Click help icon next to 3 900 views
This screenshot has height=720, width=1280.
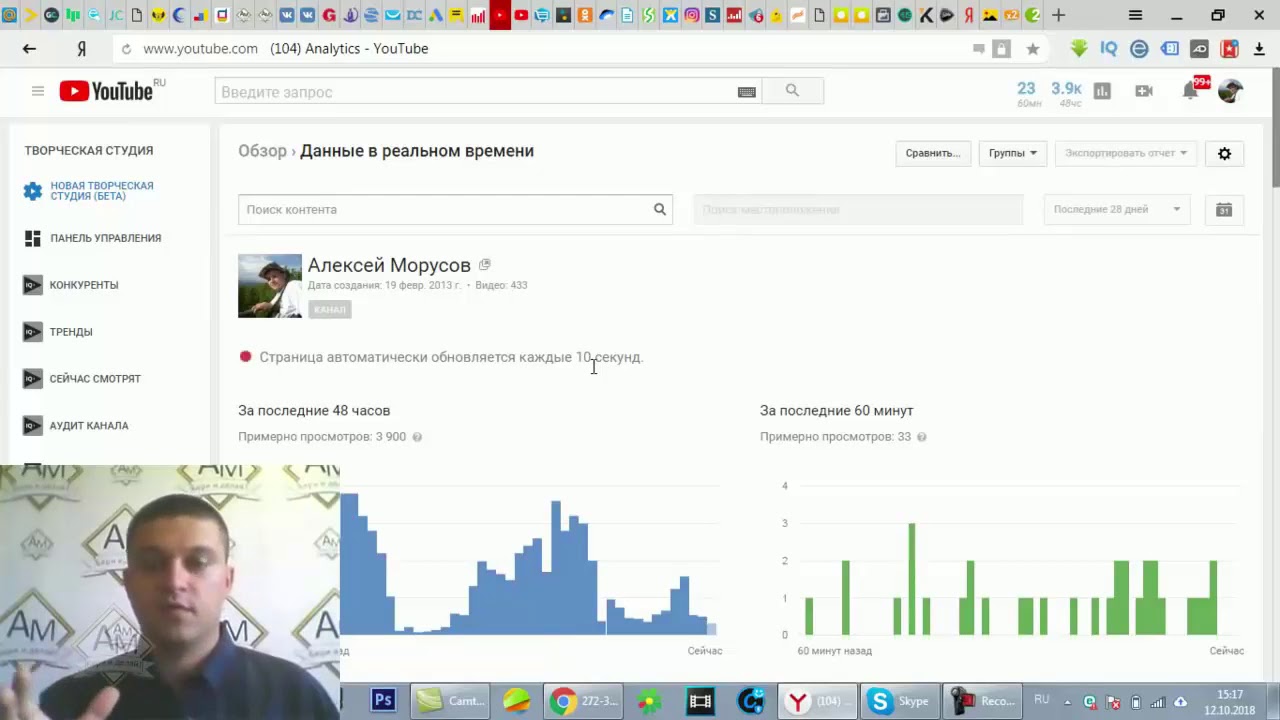[417, 437]
